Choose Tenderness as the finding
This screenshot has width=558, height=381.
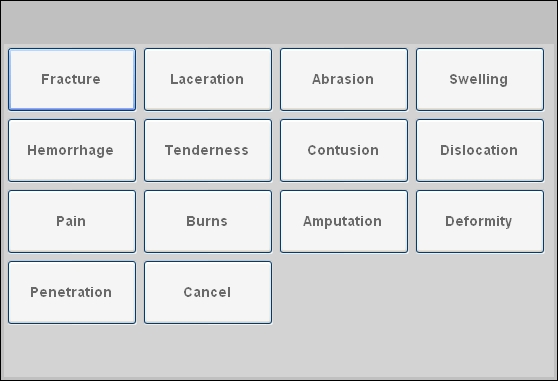coord(208,150)
